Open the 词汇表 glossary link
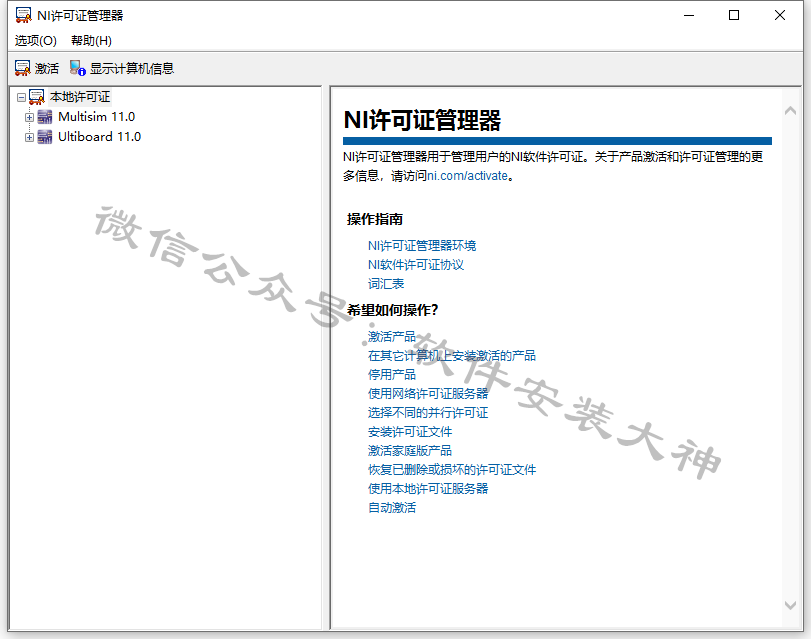Viewport: 811px width, 639px height. click(x=386, y=284)
